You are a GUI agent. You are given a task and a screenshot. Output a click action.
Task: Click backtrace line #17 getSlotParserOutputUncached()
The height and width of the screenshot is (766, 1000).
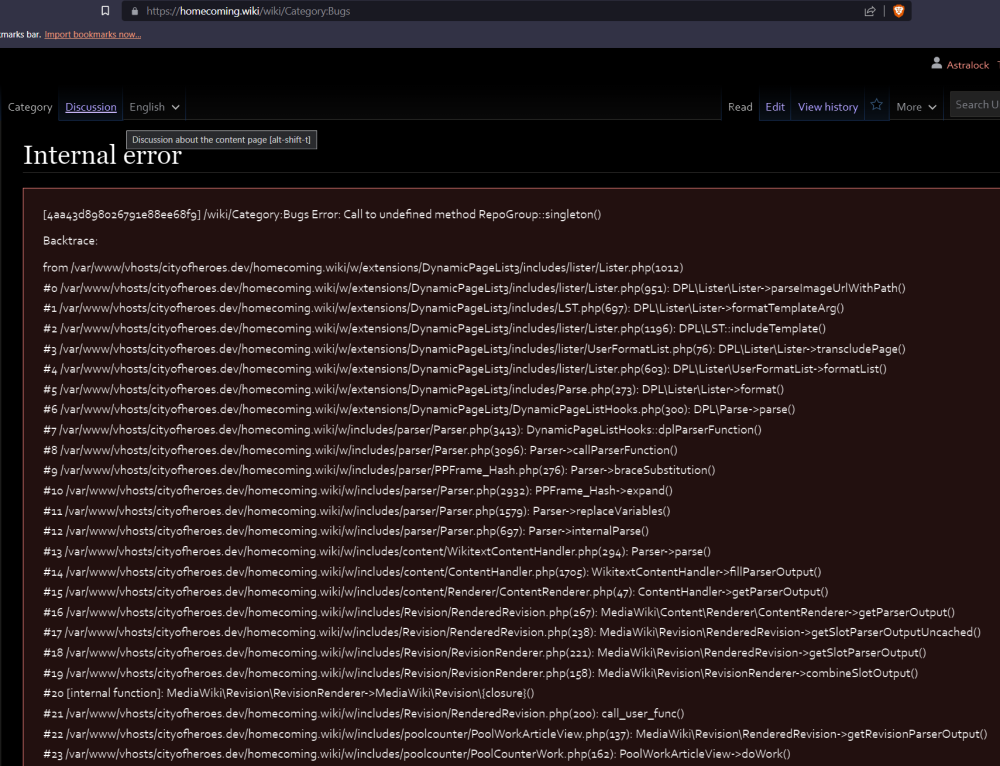pos(512,632)
